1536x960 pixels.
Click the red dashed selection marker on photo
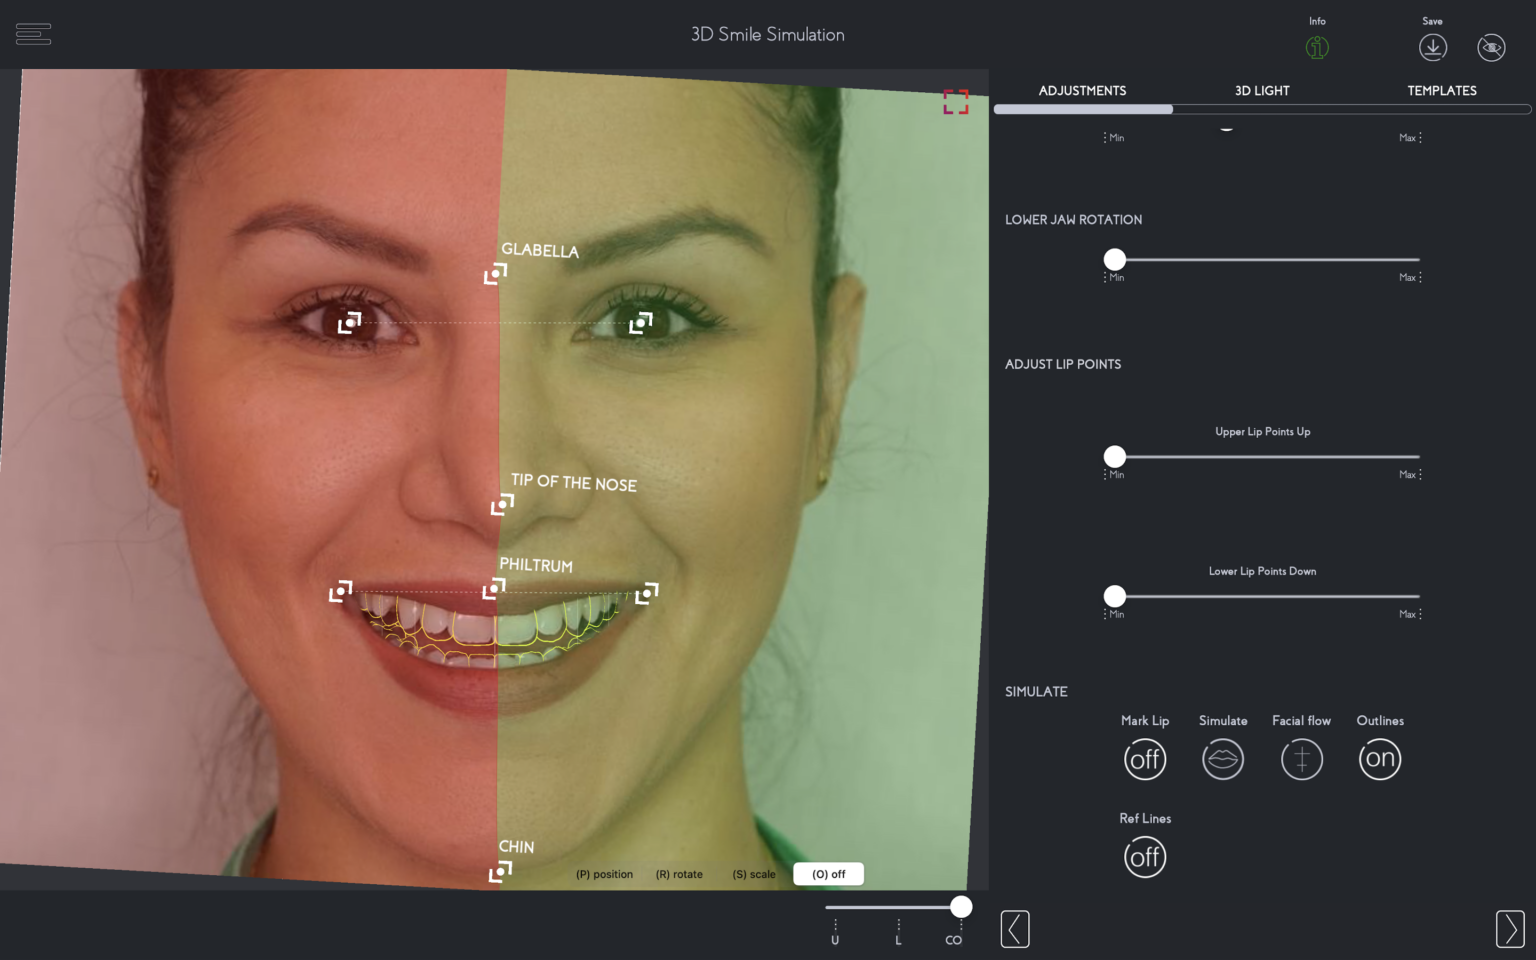(x=955, y=101)
